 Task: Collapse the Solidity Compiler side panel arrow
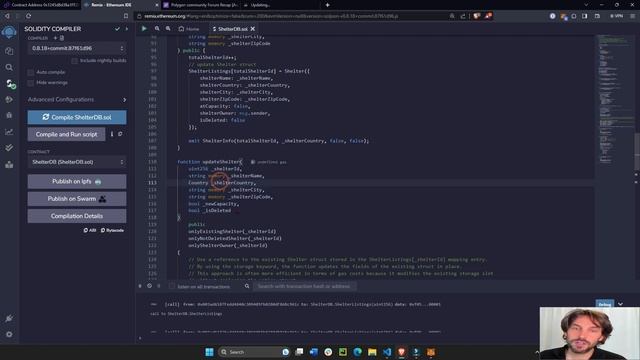click(127, 29)
